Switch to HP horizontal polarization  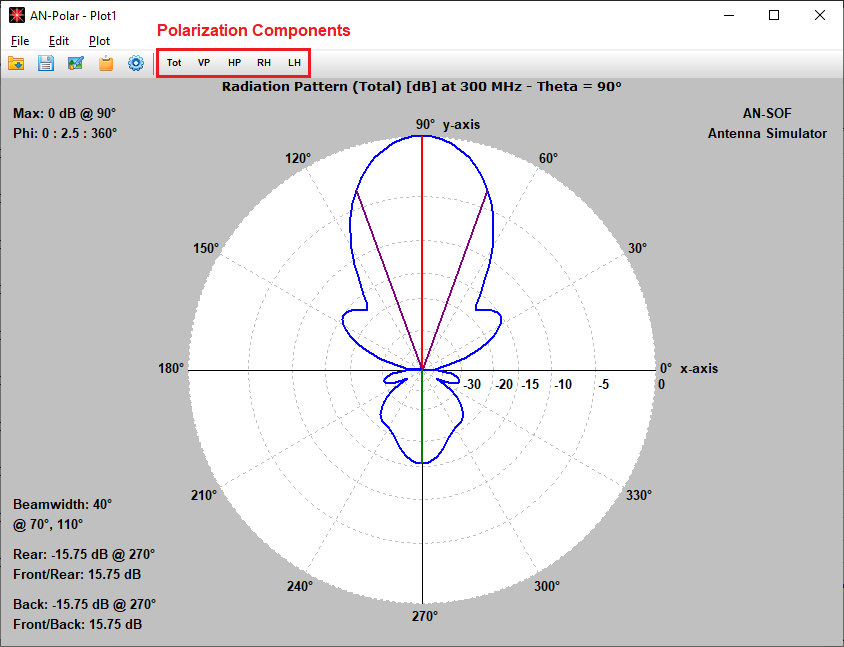pyautogui.click(x=234, y=63)
